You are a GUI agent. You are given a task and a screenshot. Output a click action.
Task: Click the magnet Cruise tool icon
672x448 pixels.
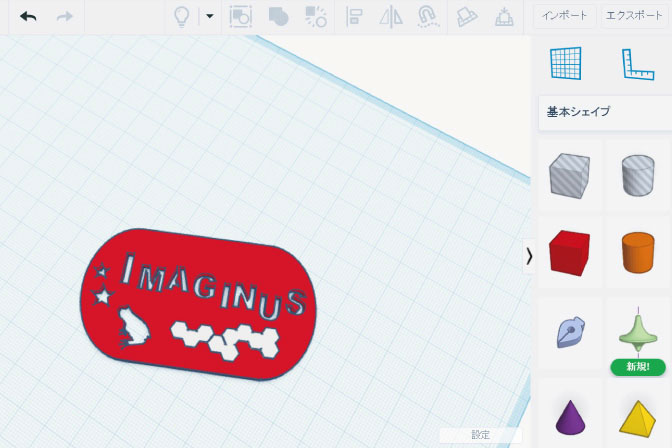(x=427, y=17)
